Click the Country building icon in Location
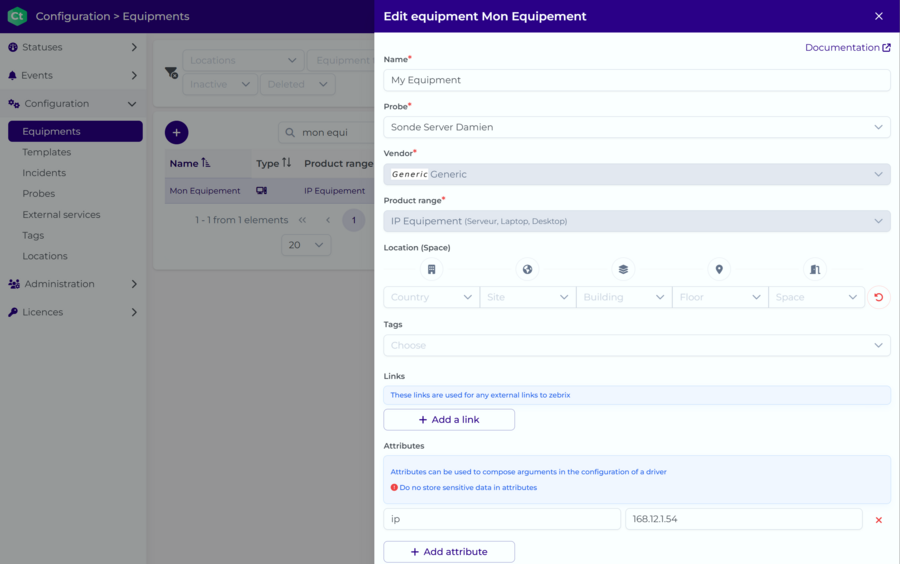 pyautogui.click(x=431, y=269)
